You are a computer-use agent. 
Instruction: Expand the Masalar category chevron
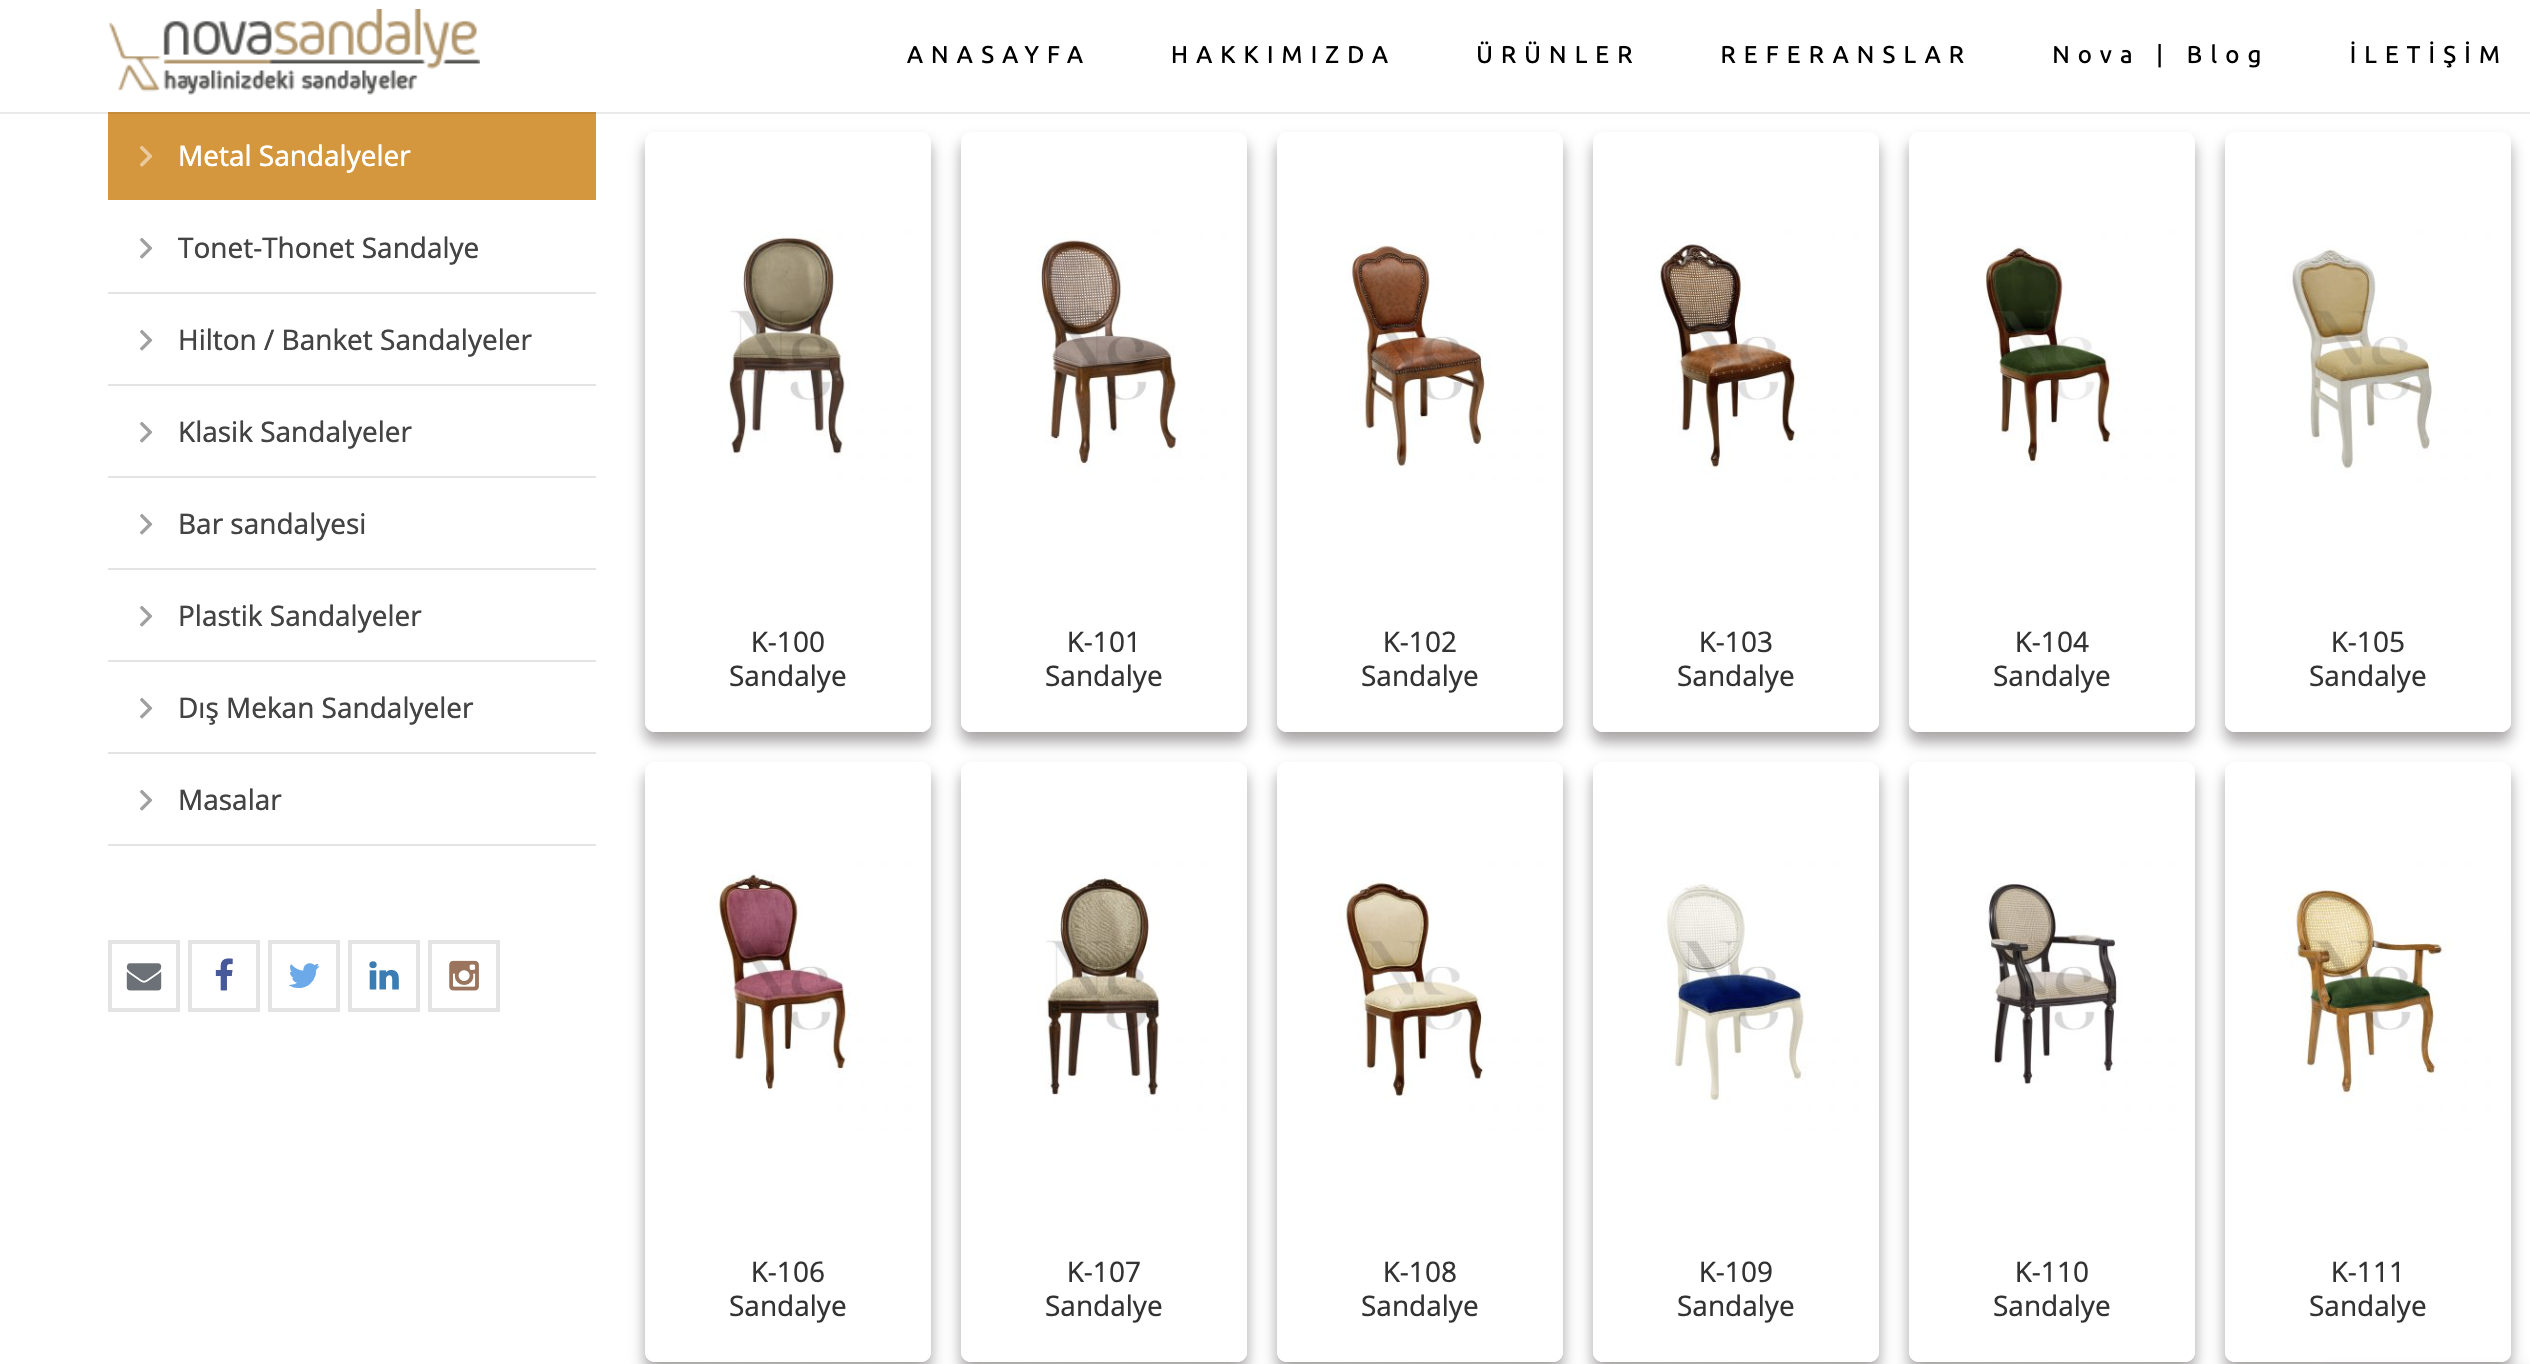146,800
